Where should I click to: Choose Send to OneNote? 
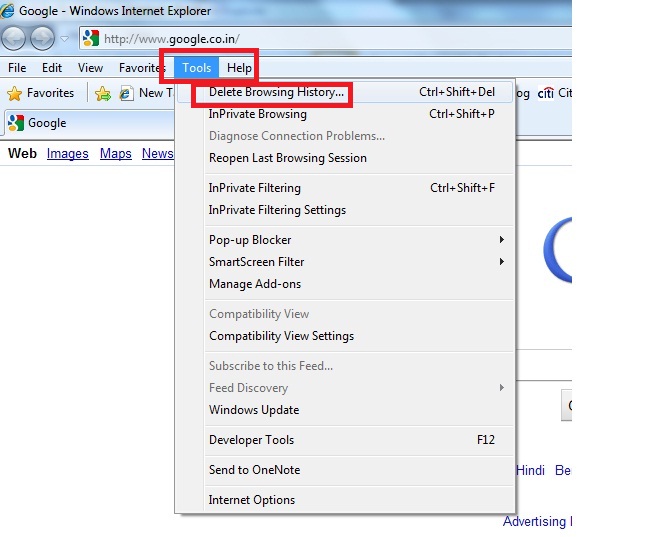[x=344, y=470]
